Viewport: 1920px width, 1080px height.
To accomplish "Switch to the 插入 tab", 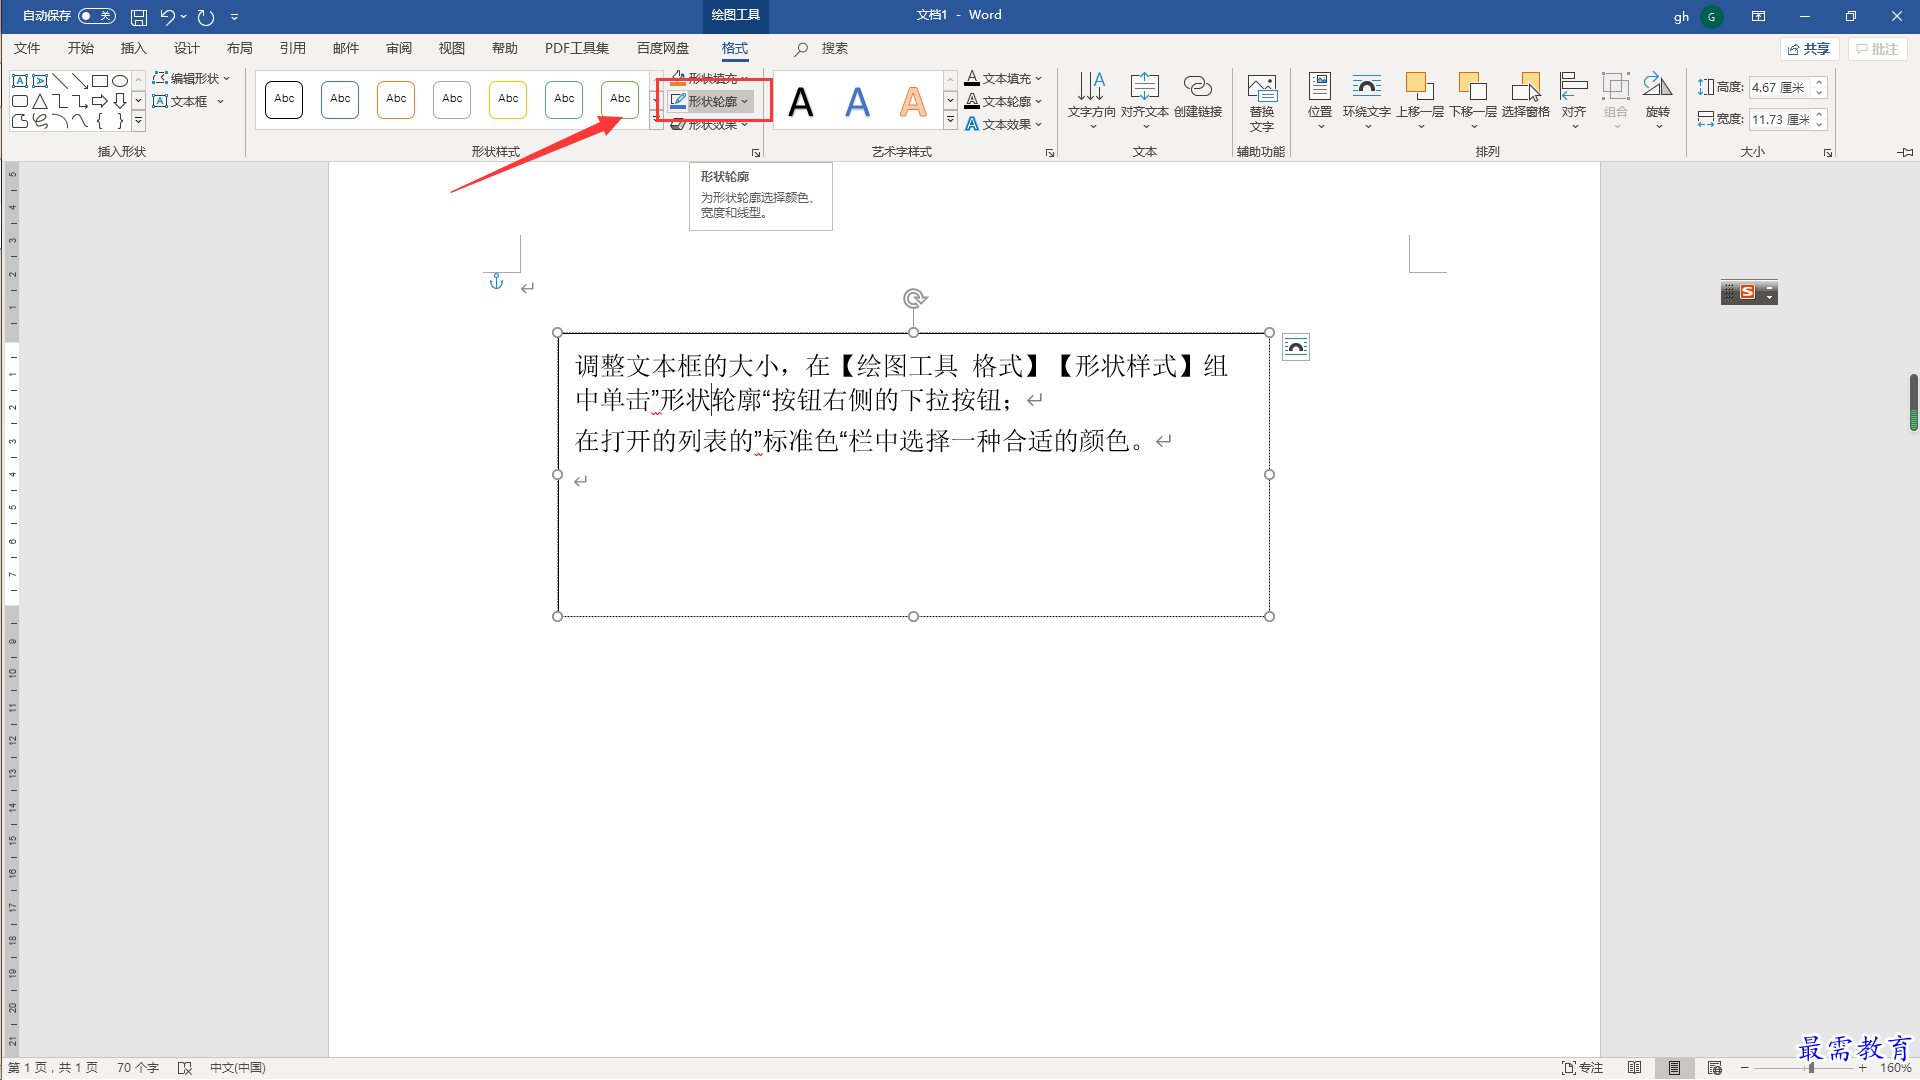I will pos(133,48).
